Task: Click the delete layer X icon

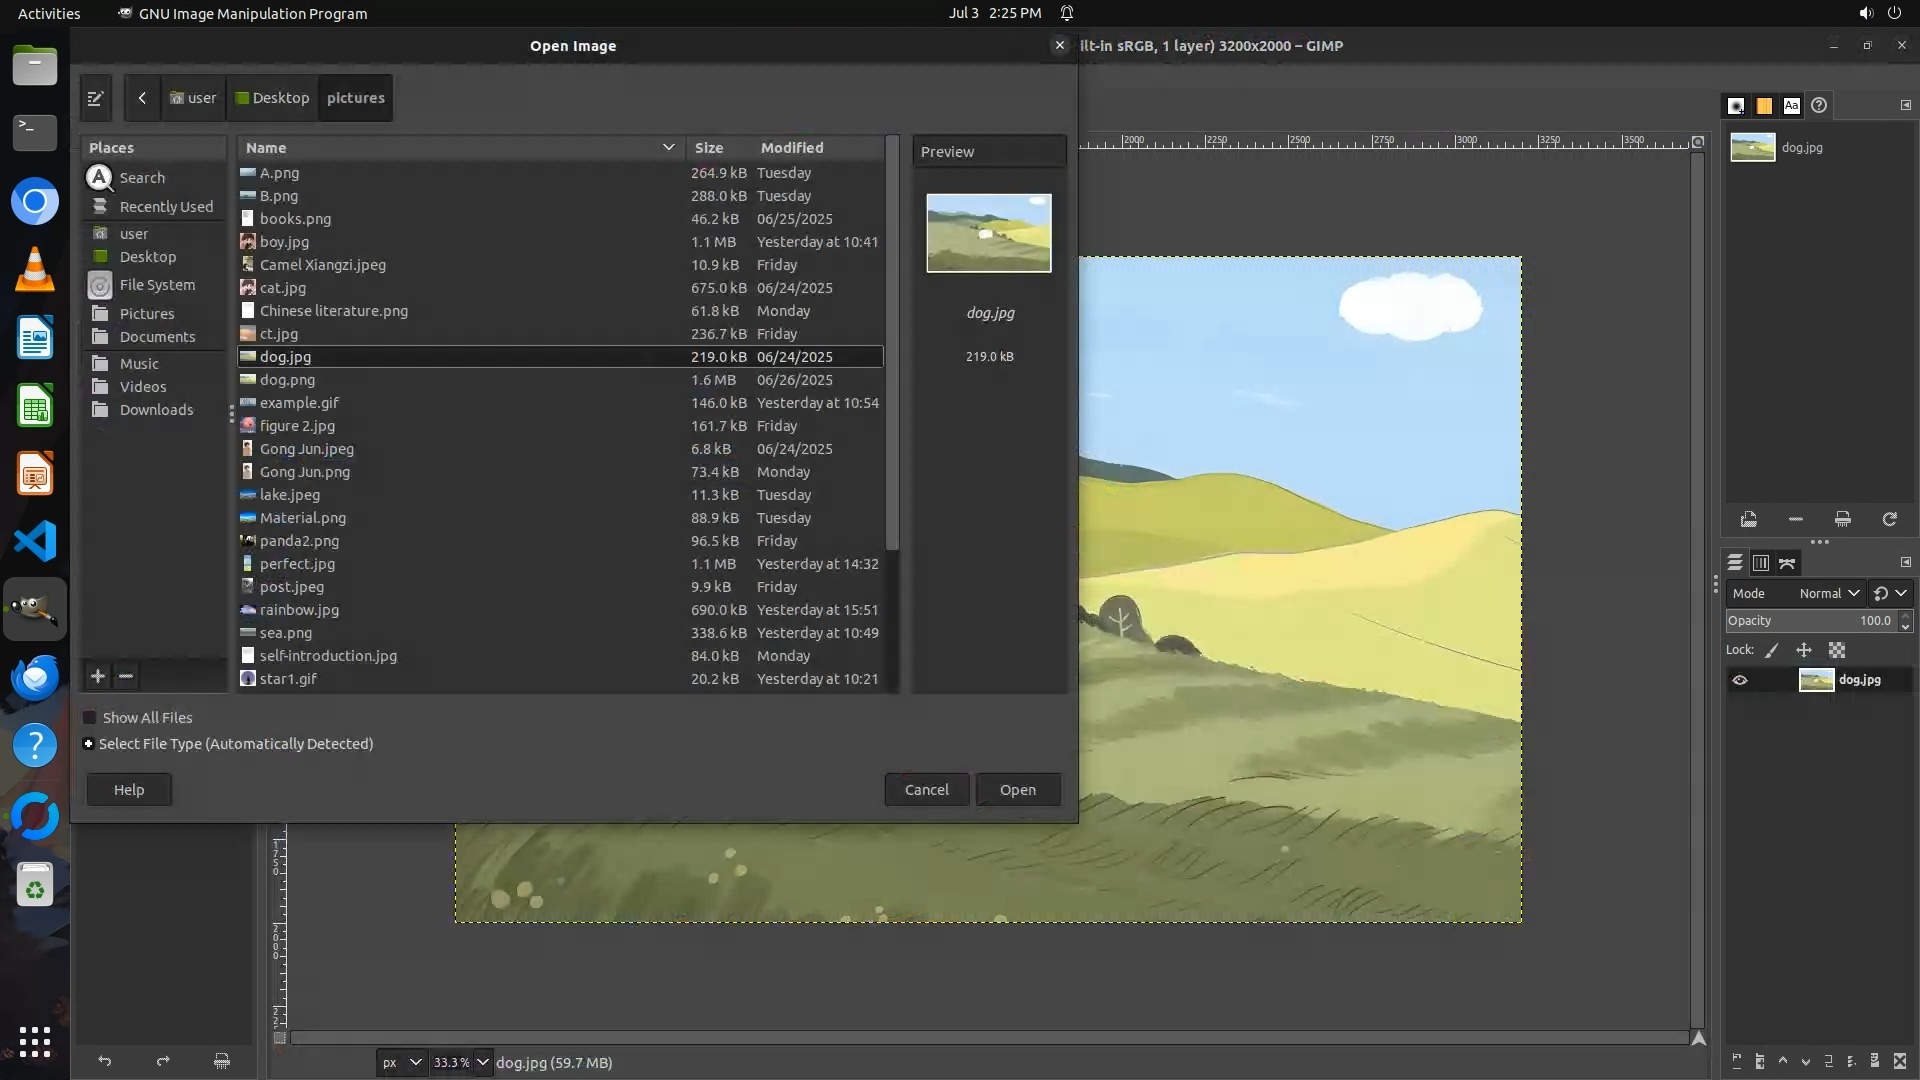Action: click(x=1900, y=1061)
